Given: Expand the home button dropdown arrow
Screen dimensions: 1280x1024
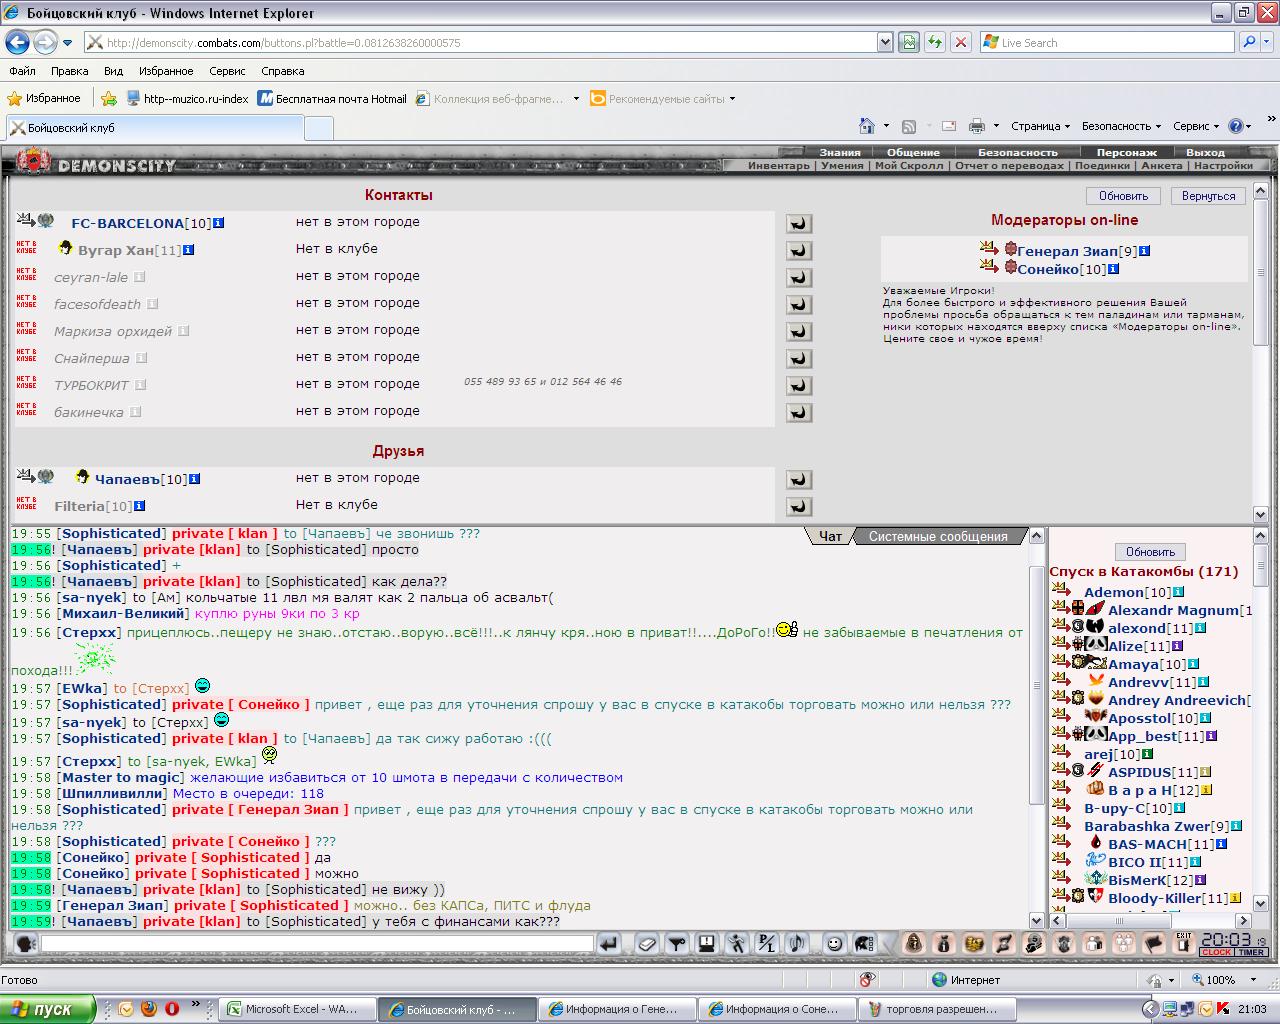Looking at the screenshot, I should click(x=886, y=126).
